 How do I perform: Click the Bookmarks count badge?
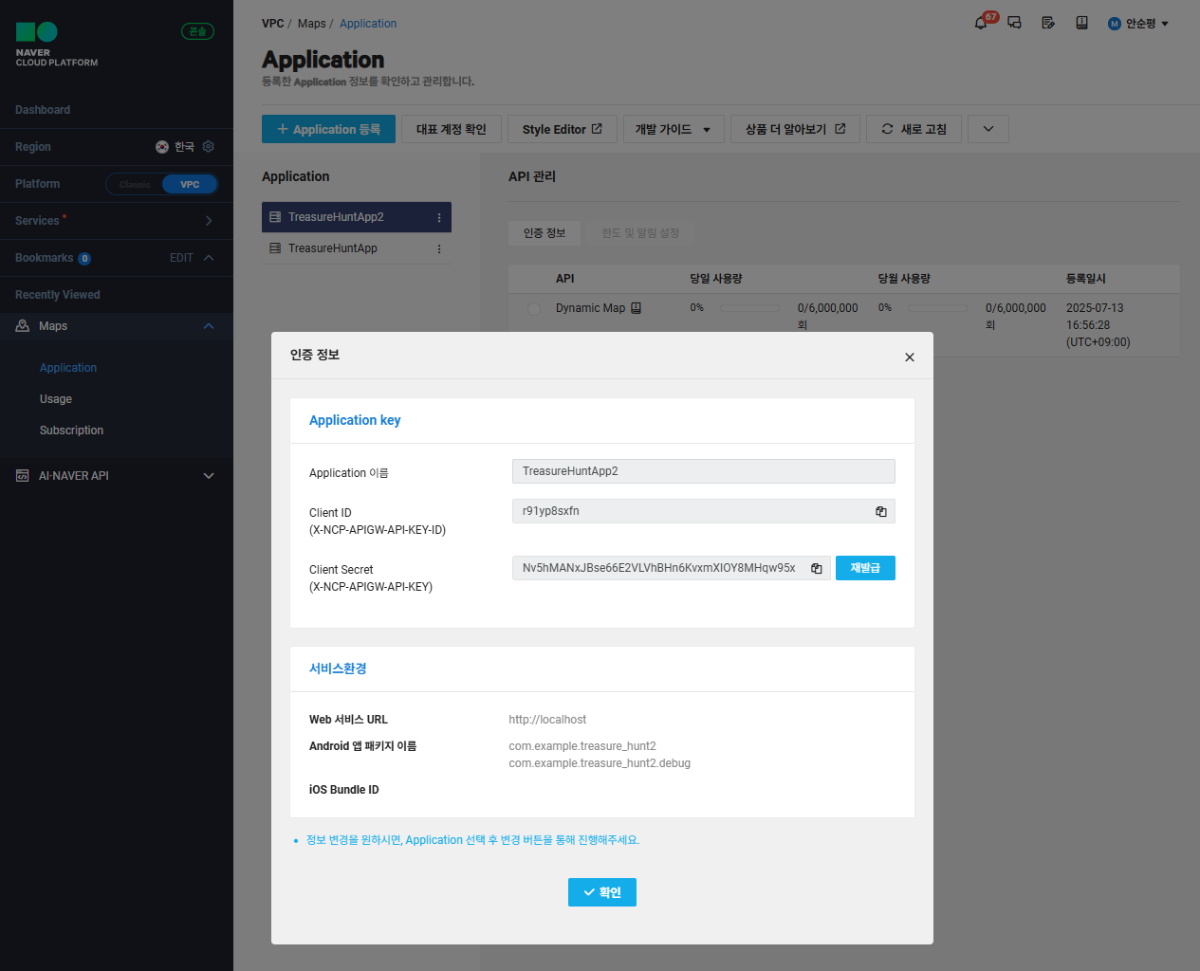point(84,258)
